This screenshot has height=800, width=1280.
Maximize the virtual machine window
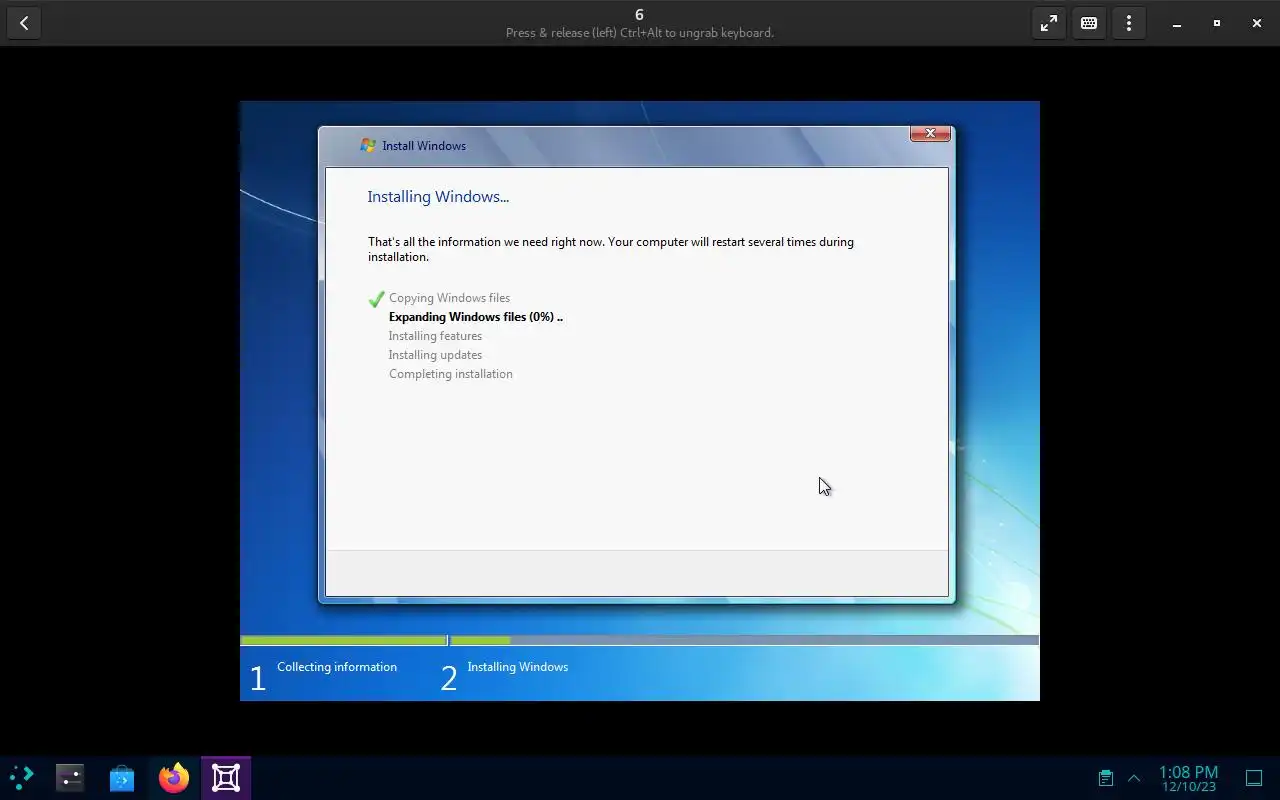(1217, 23)
